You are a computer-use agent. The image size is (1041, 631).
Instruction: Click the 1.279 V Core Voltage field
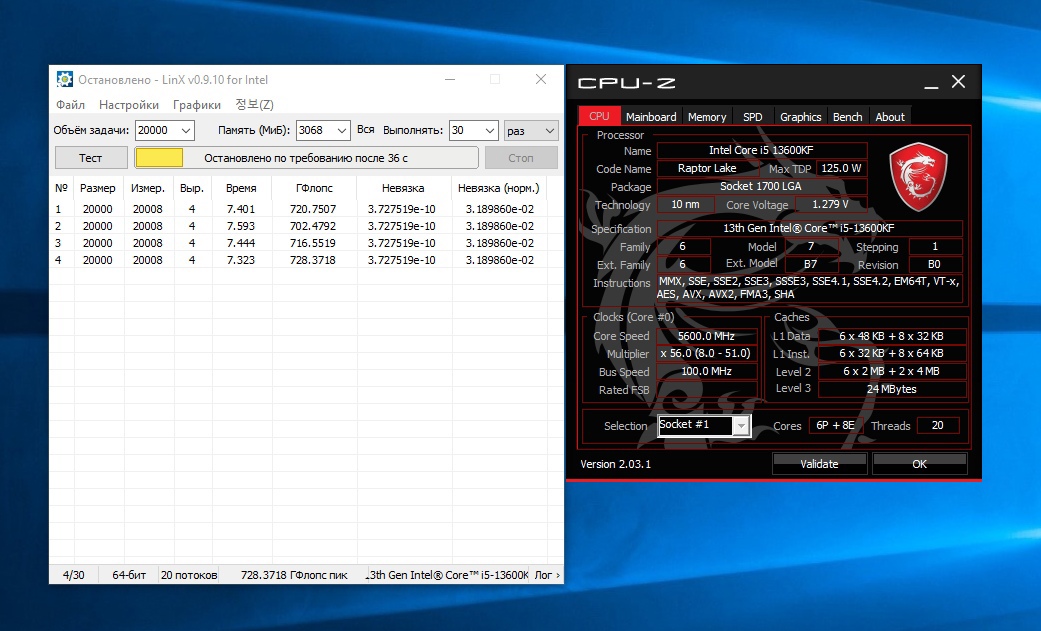point(830,204)
